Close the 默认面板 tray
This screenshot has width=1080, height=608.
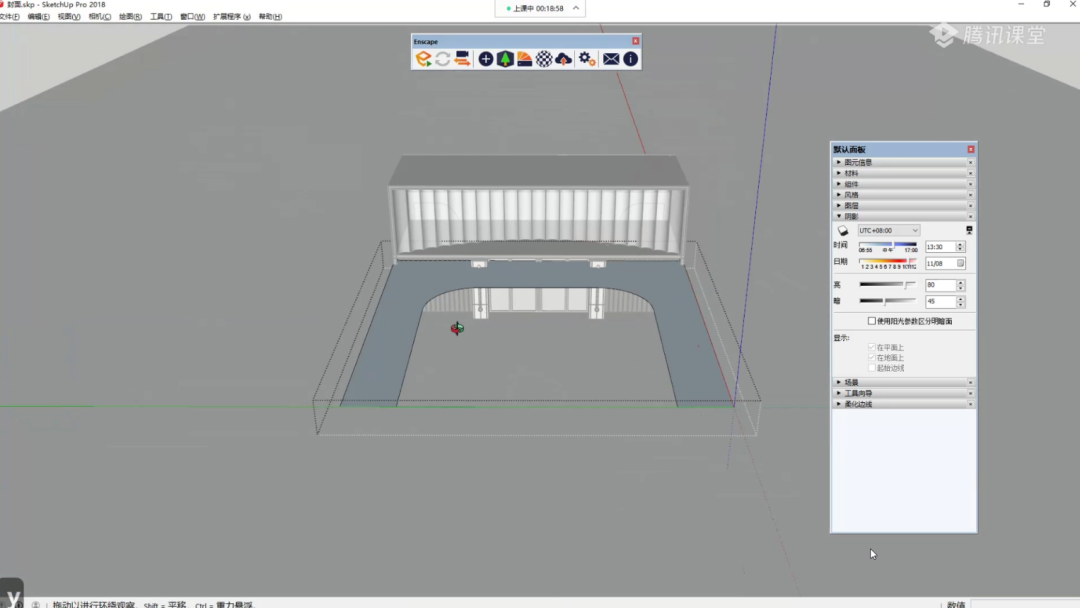pyautogui.click(x=970, y=149)
